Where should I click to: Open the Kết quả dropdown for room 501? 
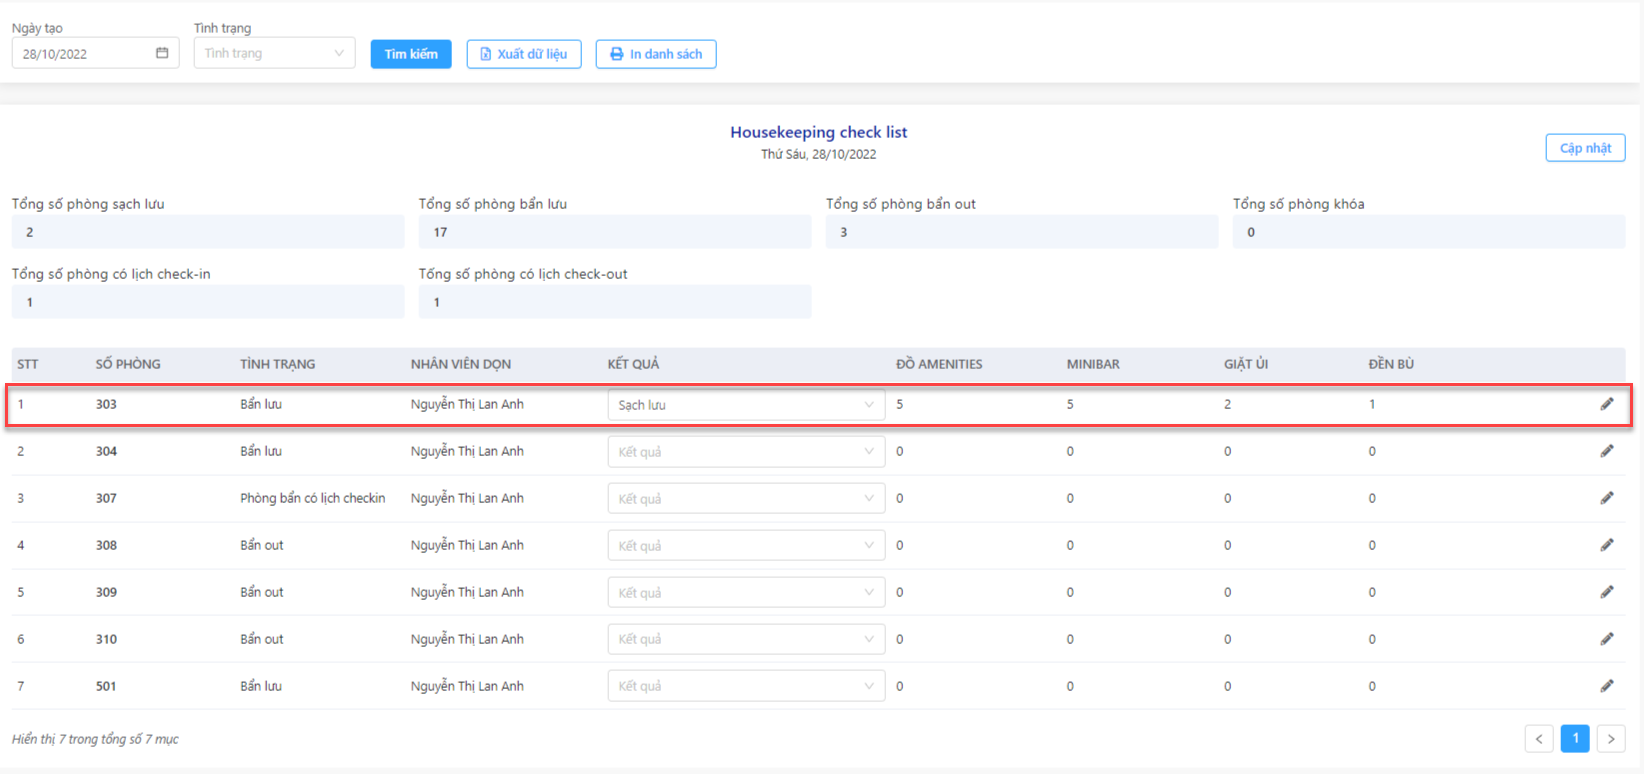tap(746, 686)
